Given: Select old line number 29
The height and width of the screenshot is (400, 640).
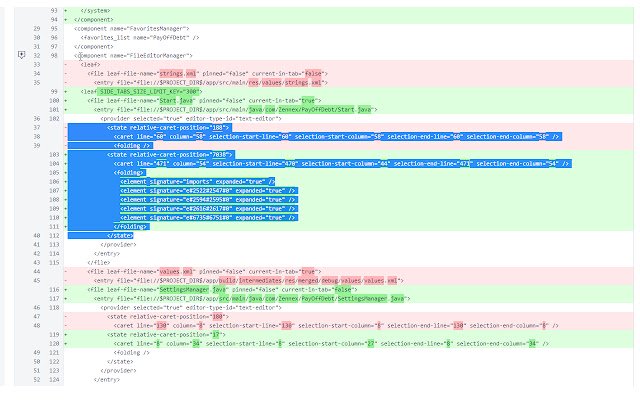Looking at the screenshot, I should click(37, 29).
